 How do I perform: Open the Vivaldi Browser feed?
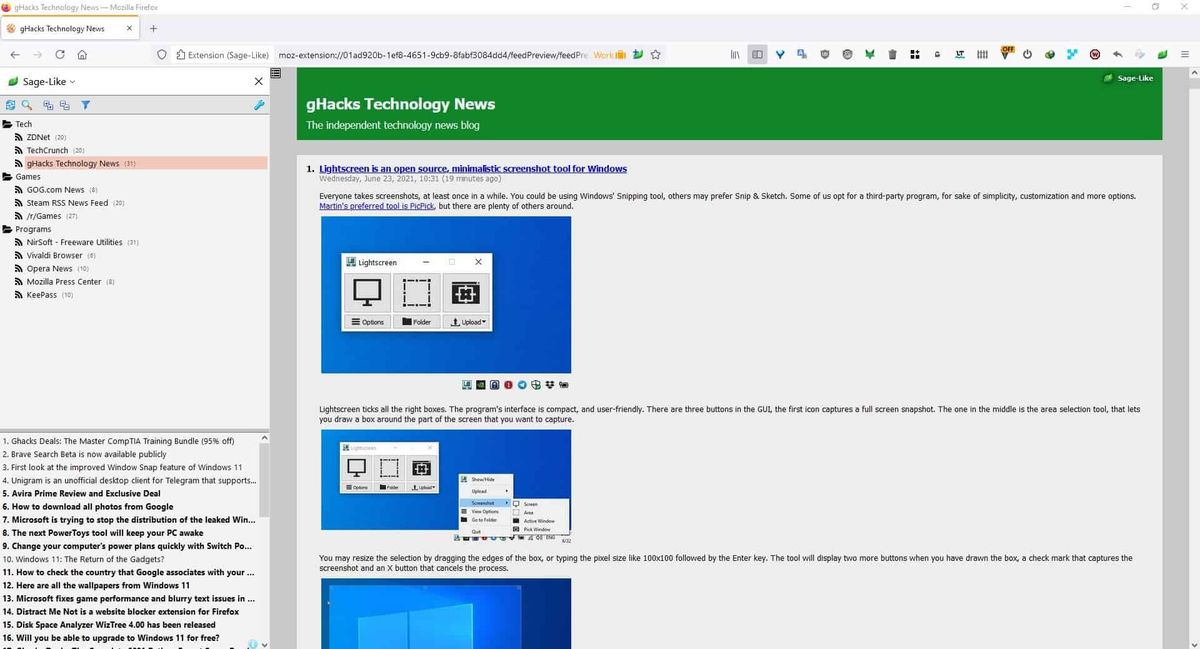pyautogui.click(x=55, y=255)
